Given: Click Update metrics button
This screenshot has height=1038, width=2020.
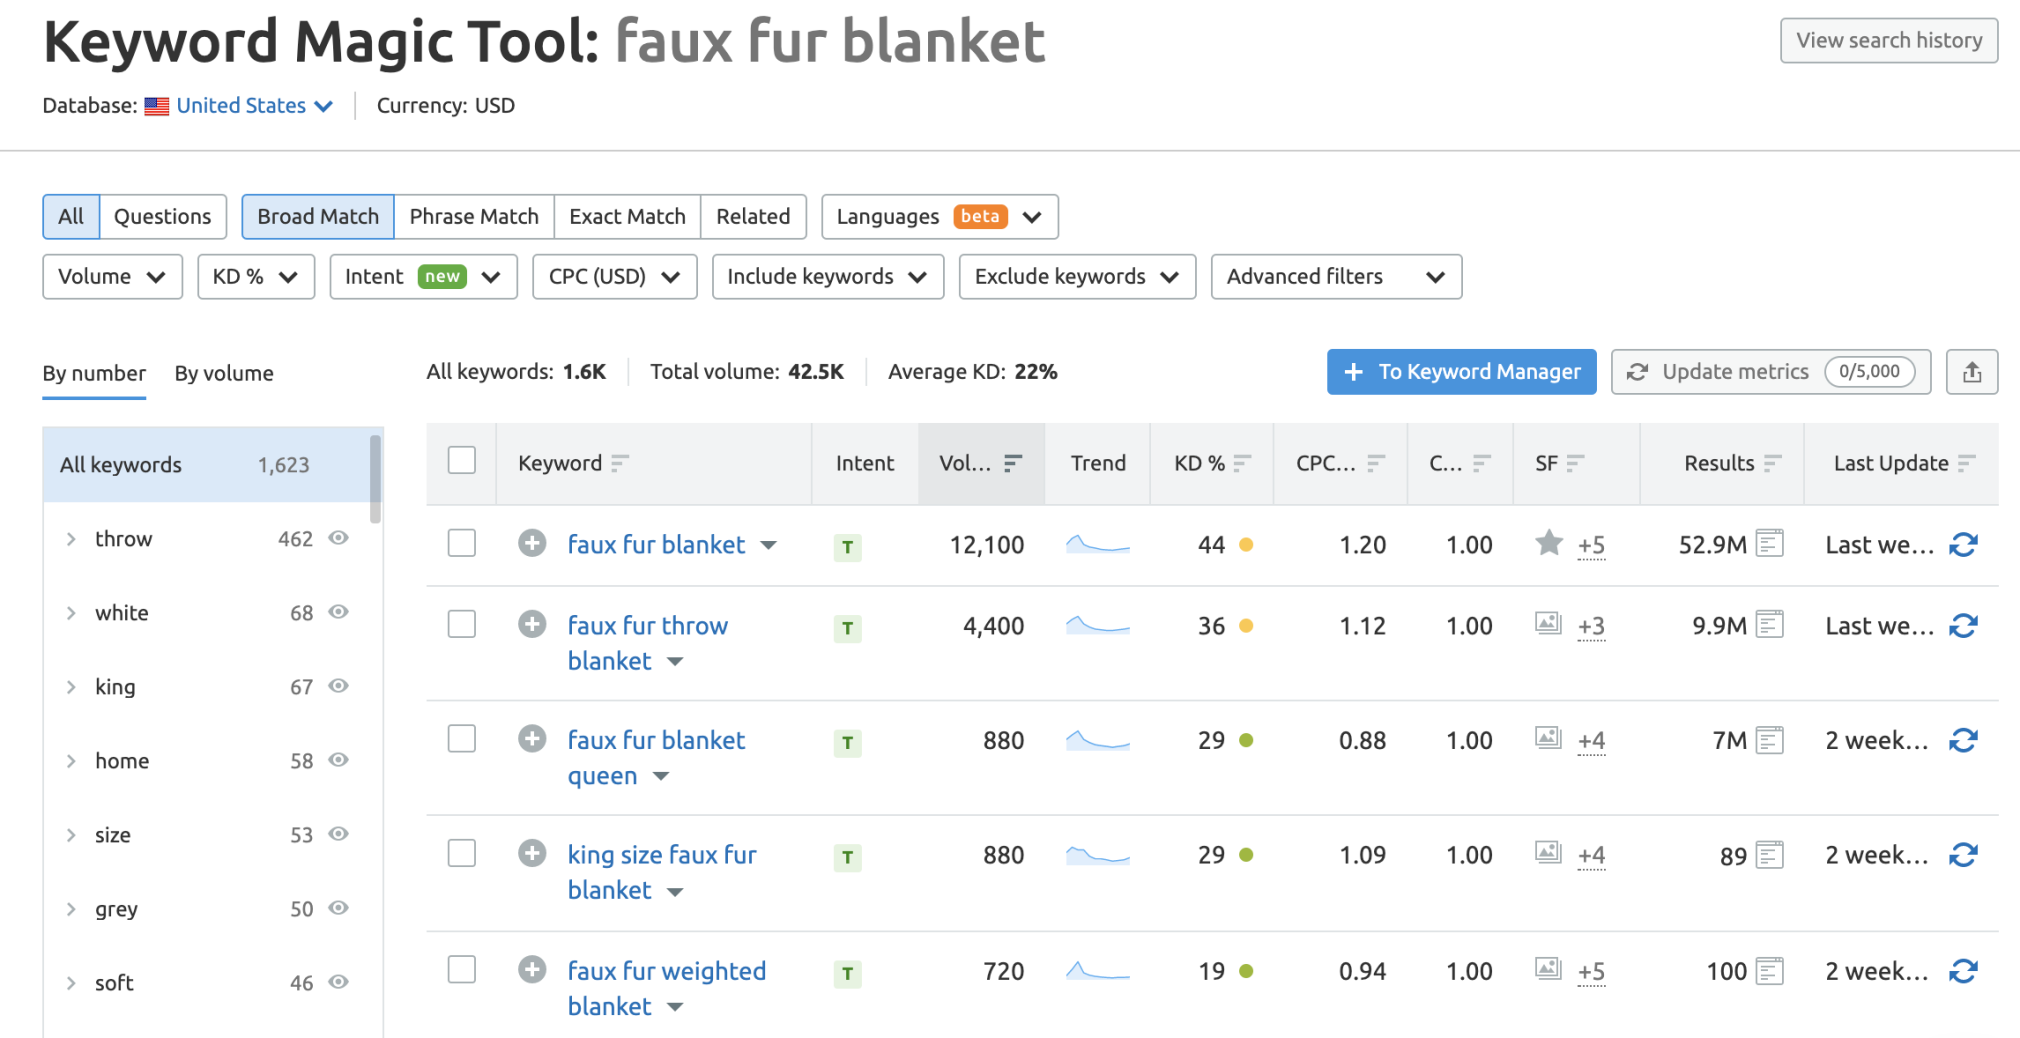Looking at the screenshot, I should pyautogui.click(x=1770, y=372).
